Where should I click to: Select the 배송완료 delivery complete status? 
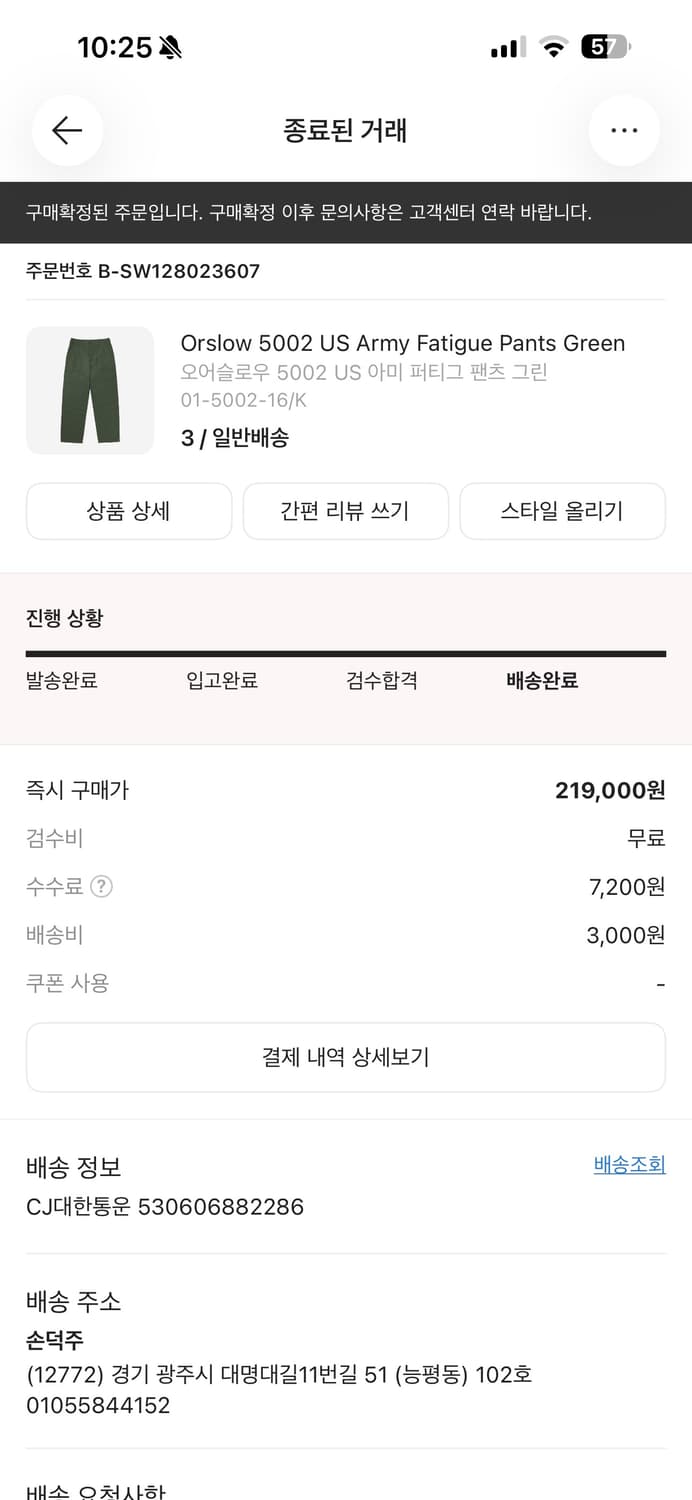(539, 681)
